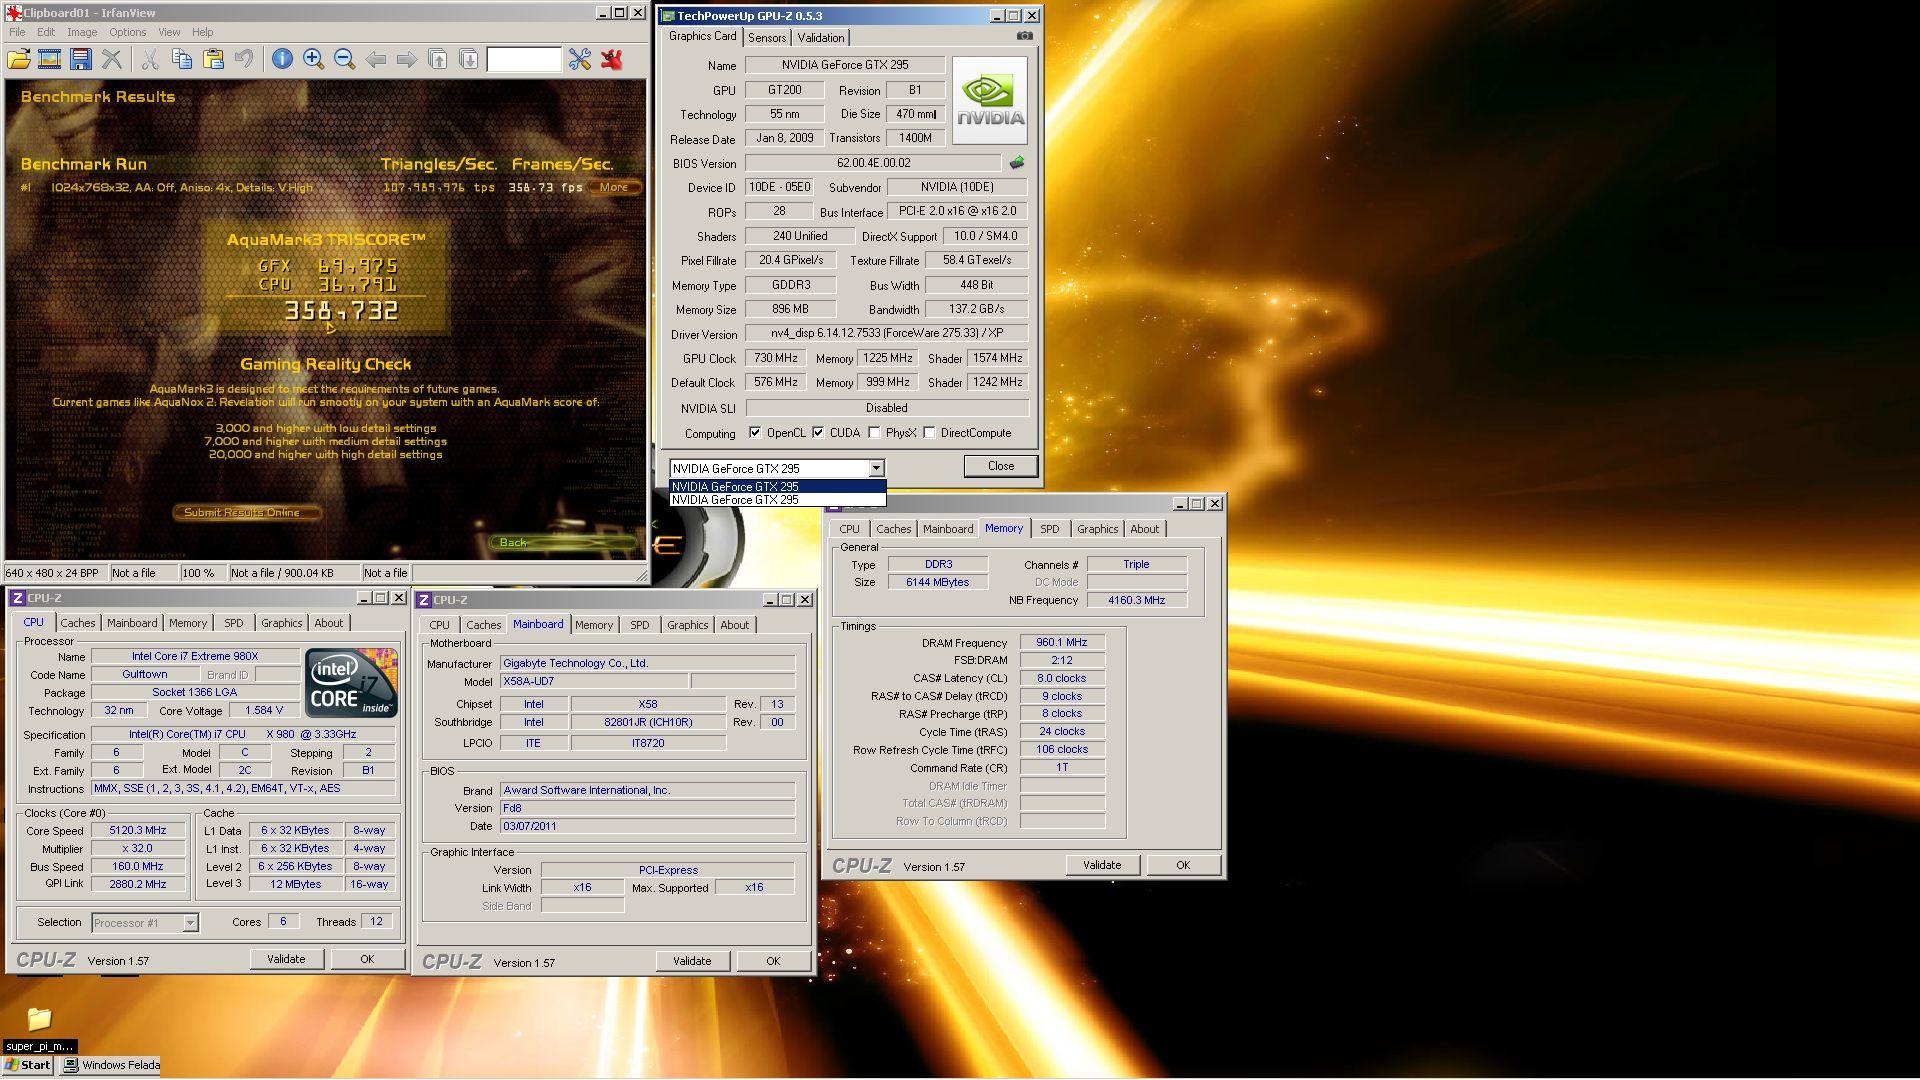The height and width of the screenshot is (1080, 1920).
Task: Open a file with IrfanView folder icon
Action: click(x=18, y=60)
